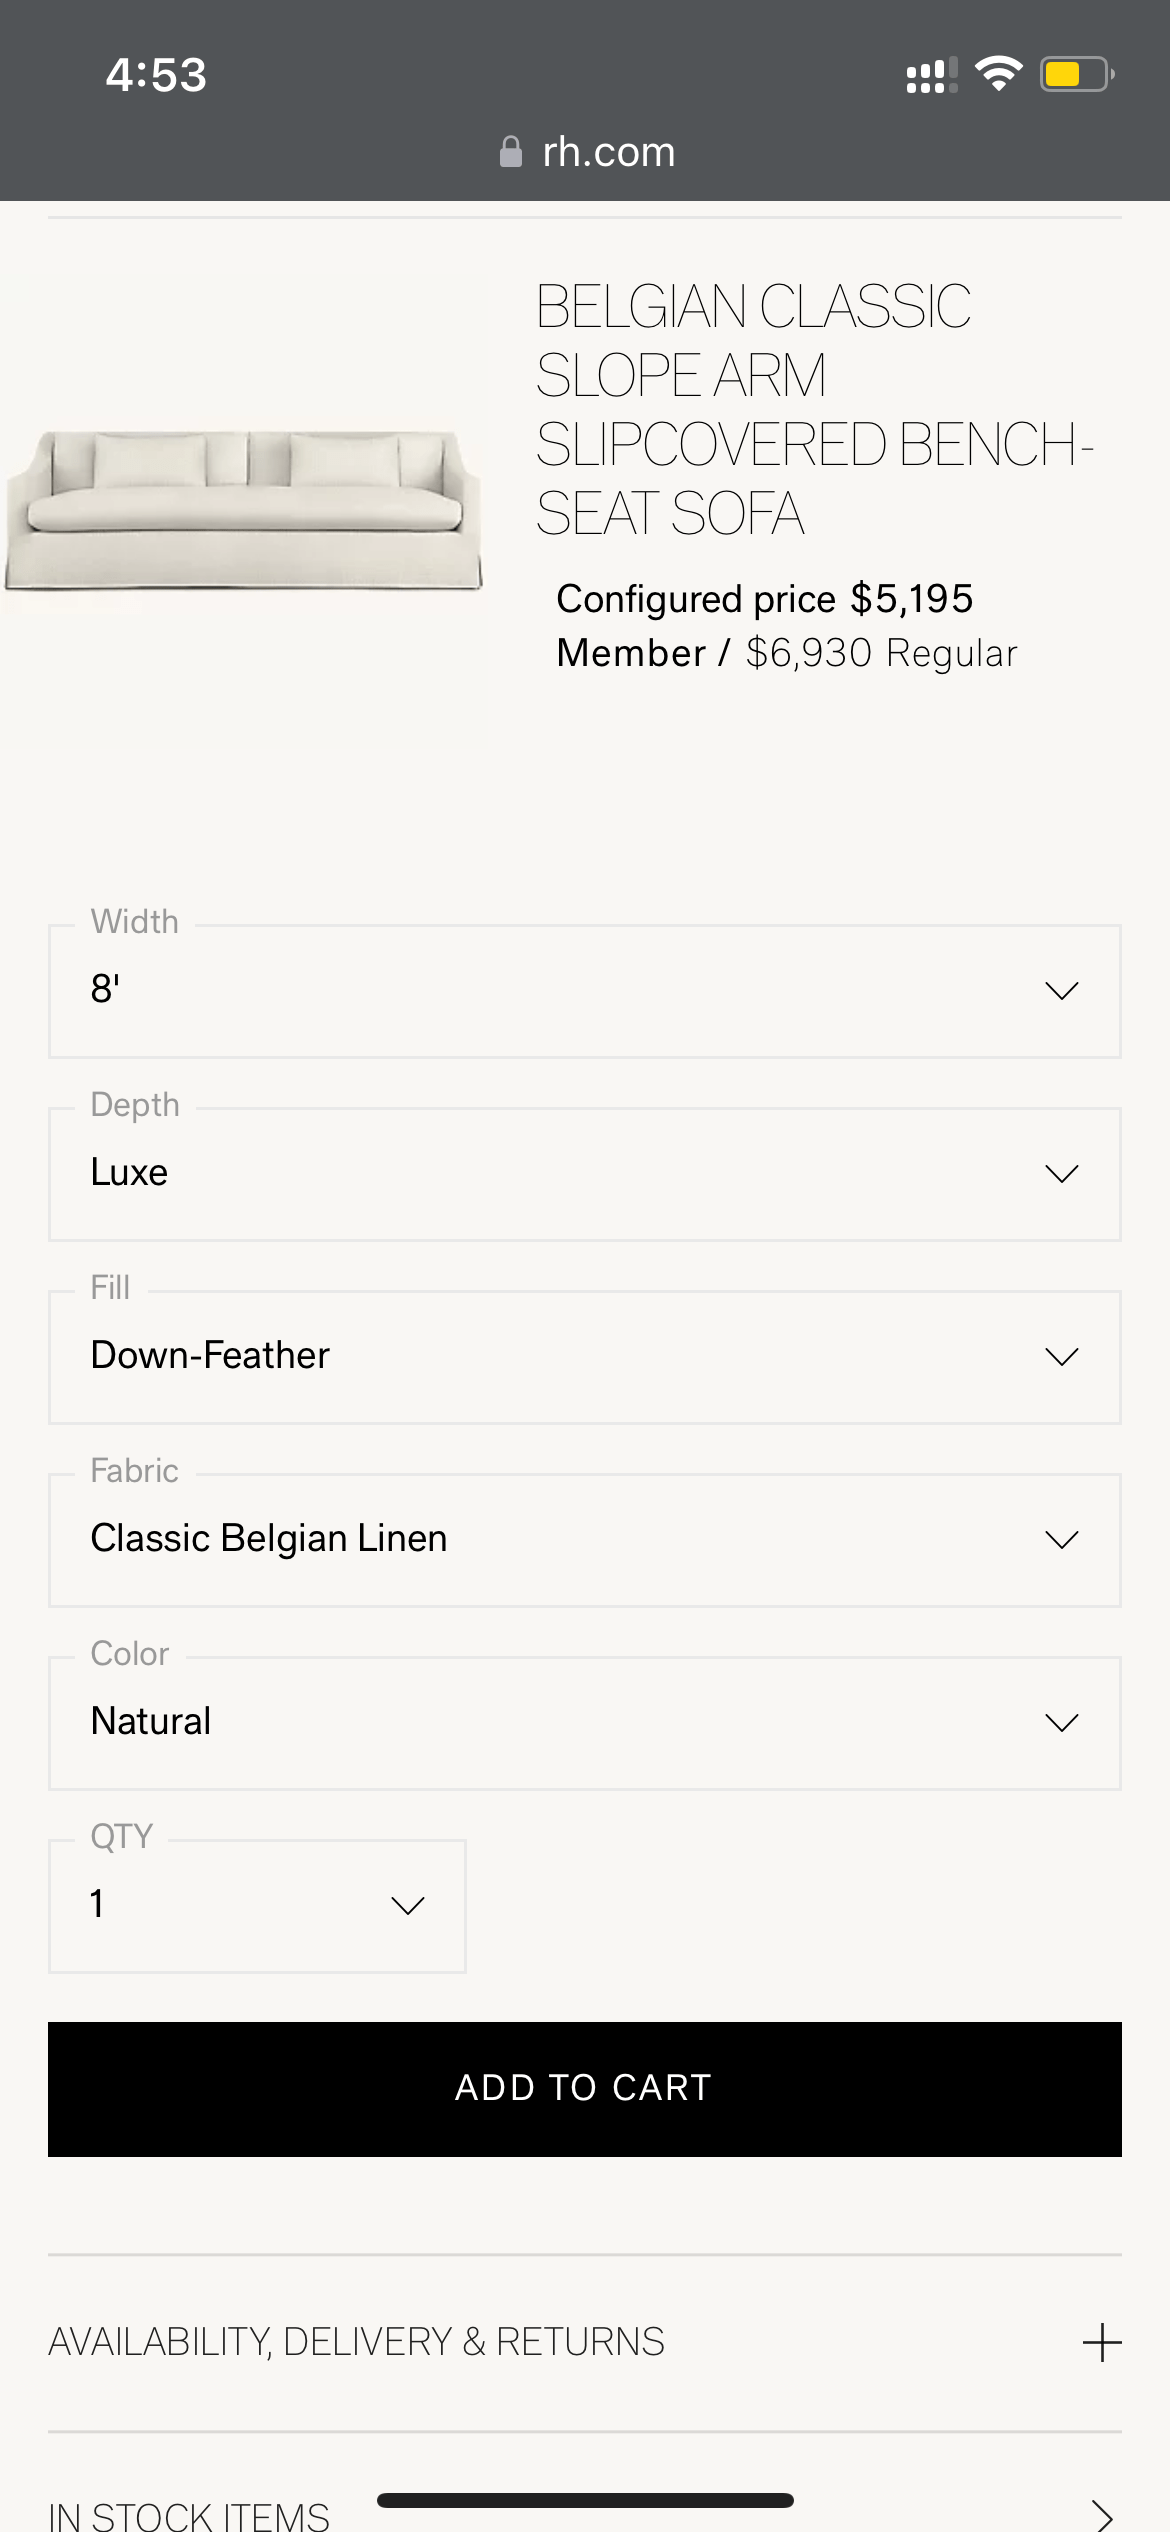Image resolution: width=1170 pixels, height=2532 pixels.
Task: Open the Fabric dropdown Classic Belgian Linen
Action: click(x=584, y=1539)
